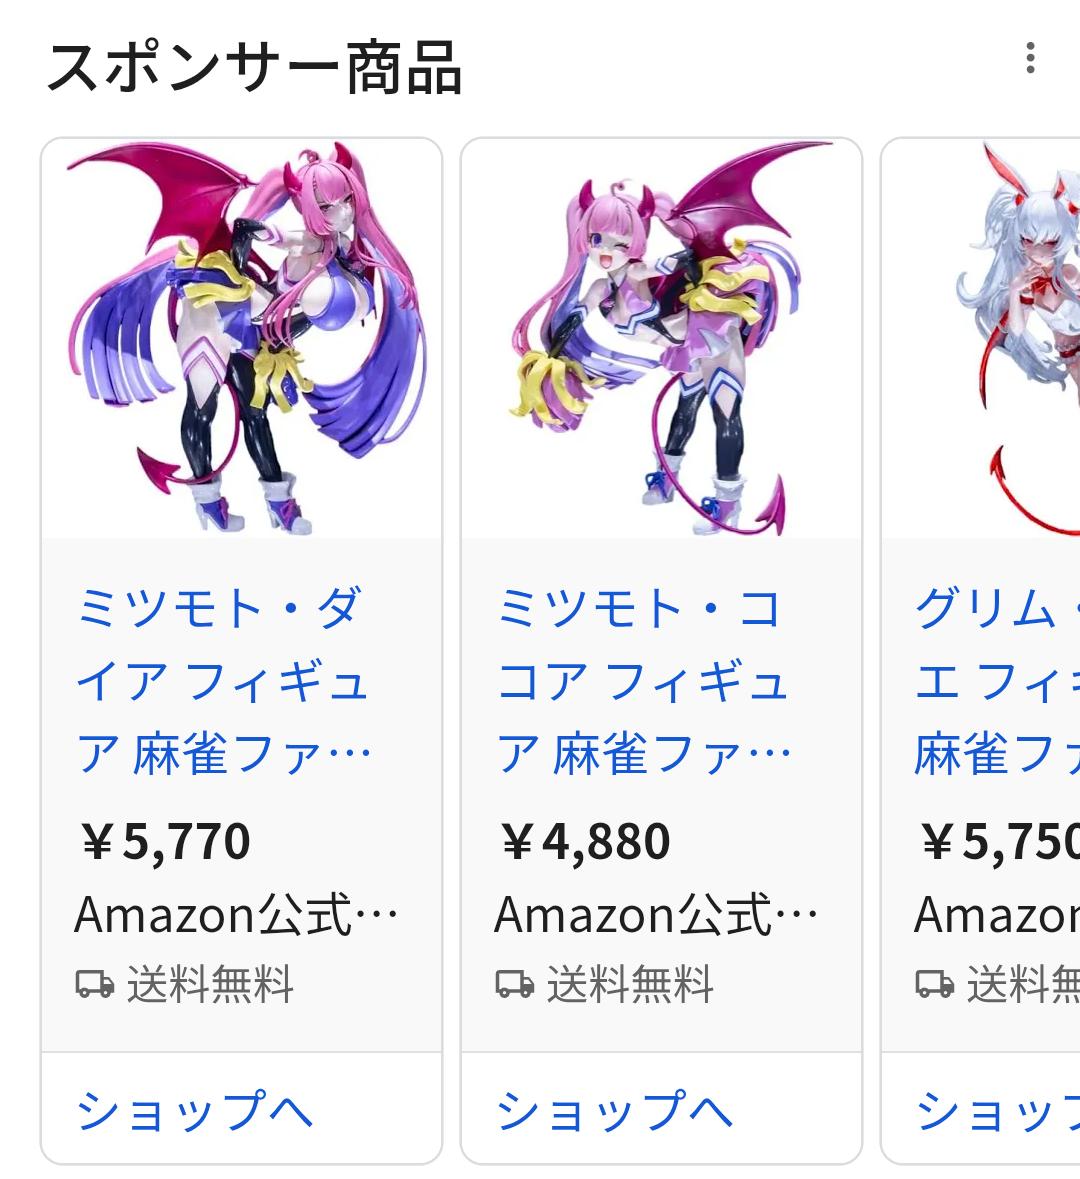Viewport: 1080px width, 1179px height.
Task: Select the ¥5,750 price on third card
Action: (x=1000, y=841)
